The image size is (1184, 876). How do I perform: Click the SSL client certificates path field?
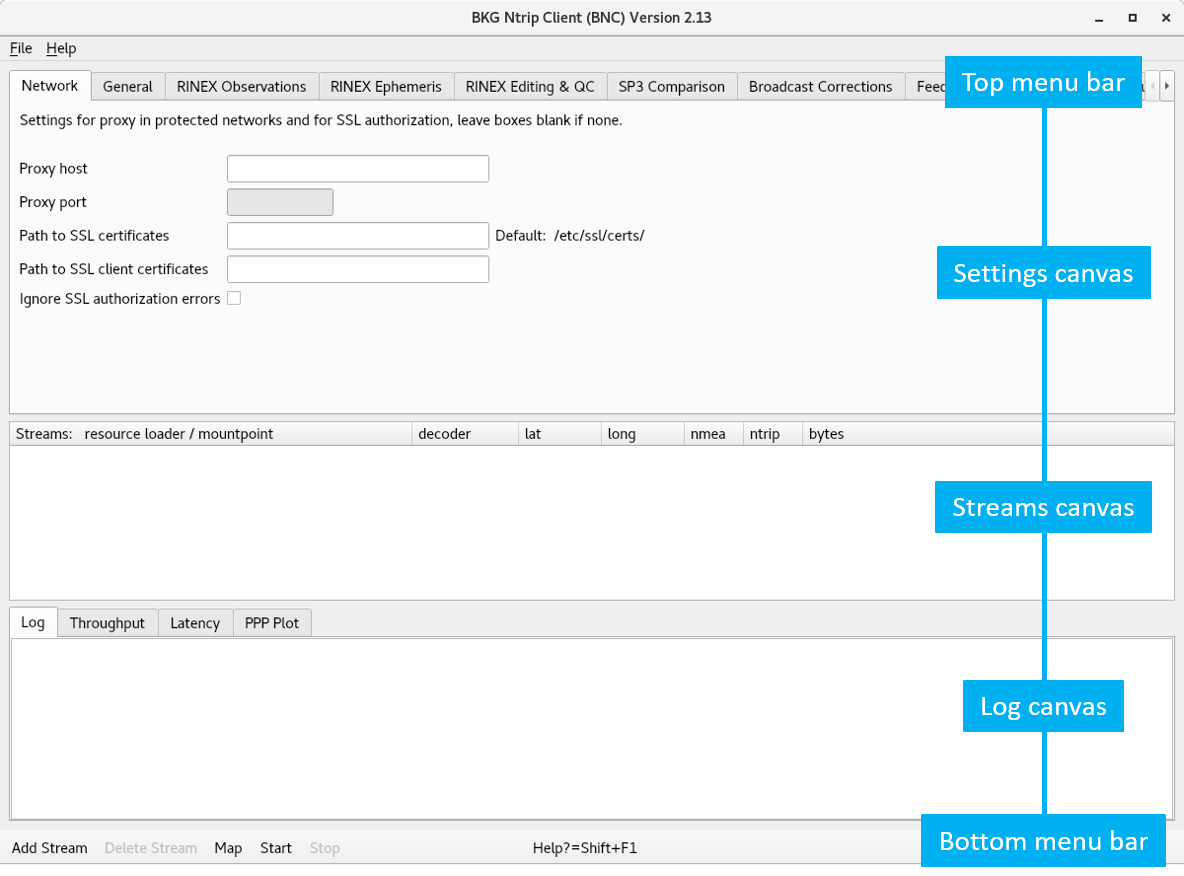[358, 269]
